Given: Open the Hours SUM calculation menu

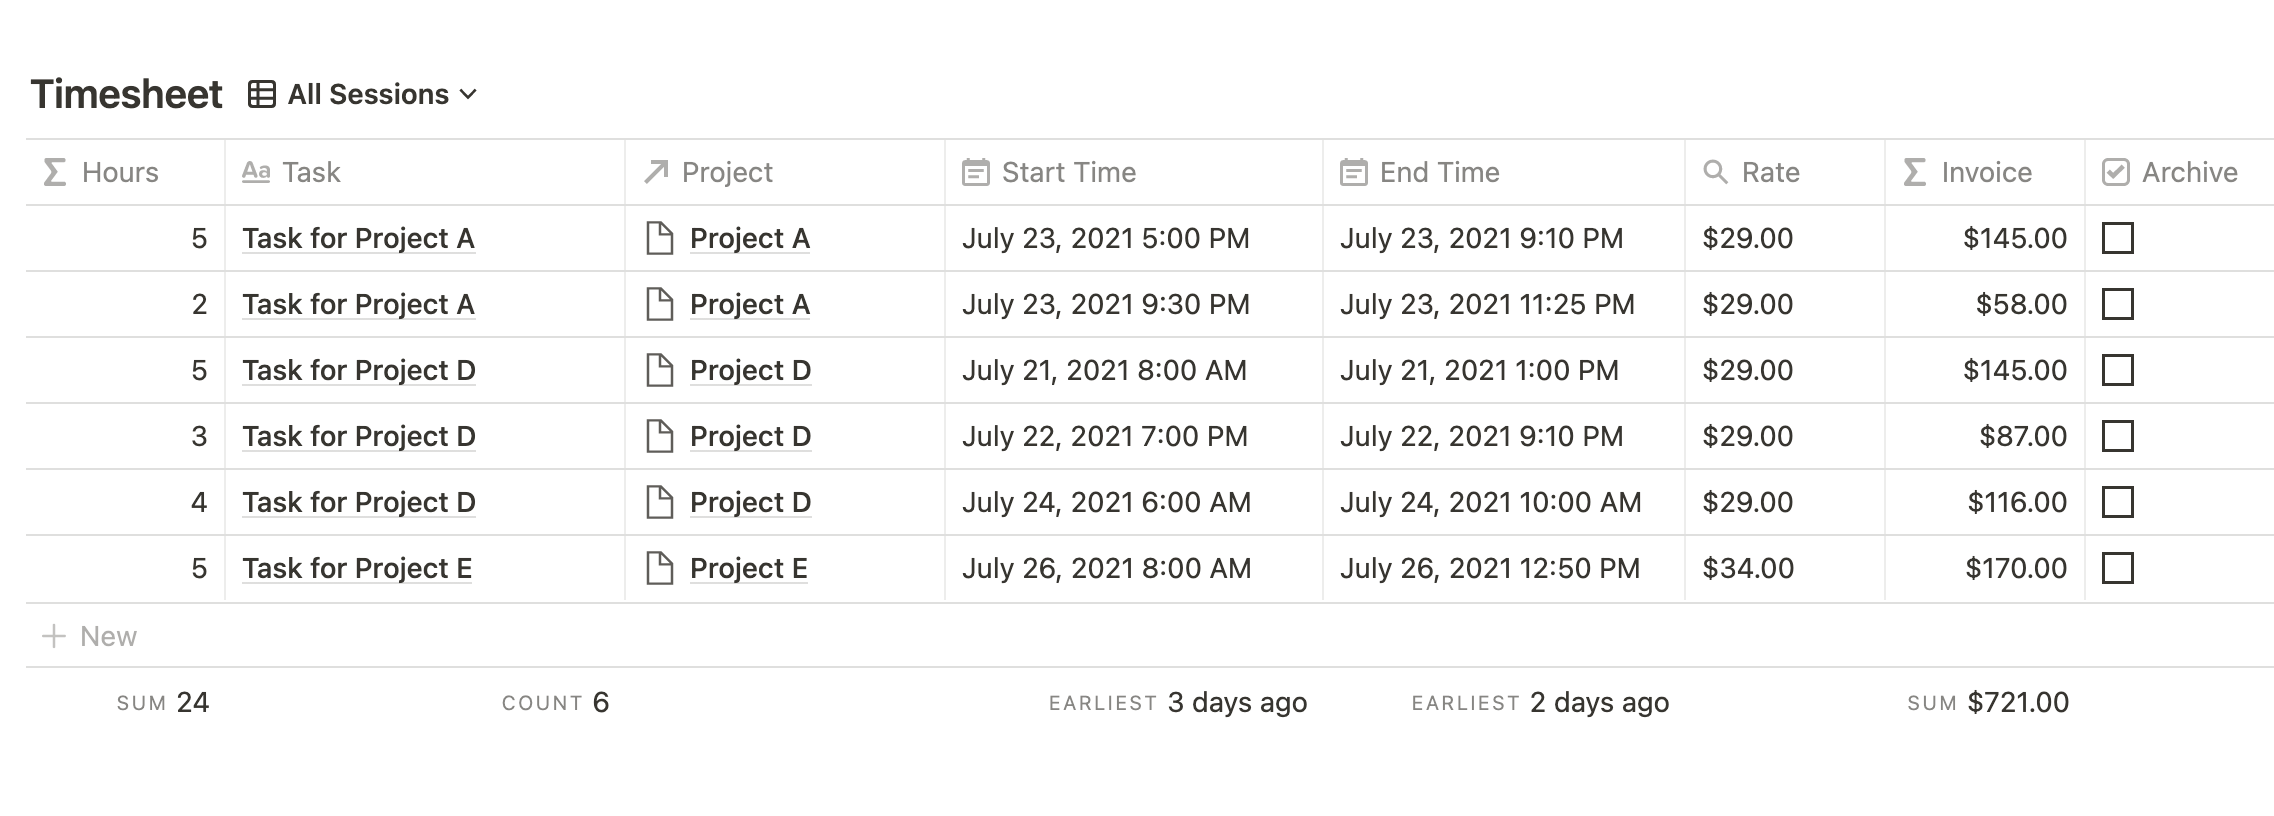Looking at the screenshot, I should point(163,702).
